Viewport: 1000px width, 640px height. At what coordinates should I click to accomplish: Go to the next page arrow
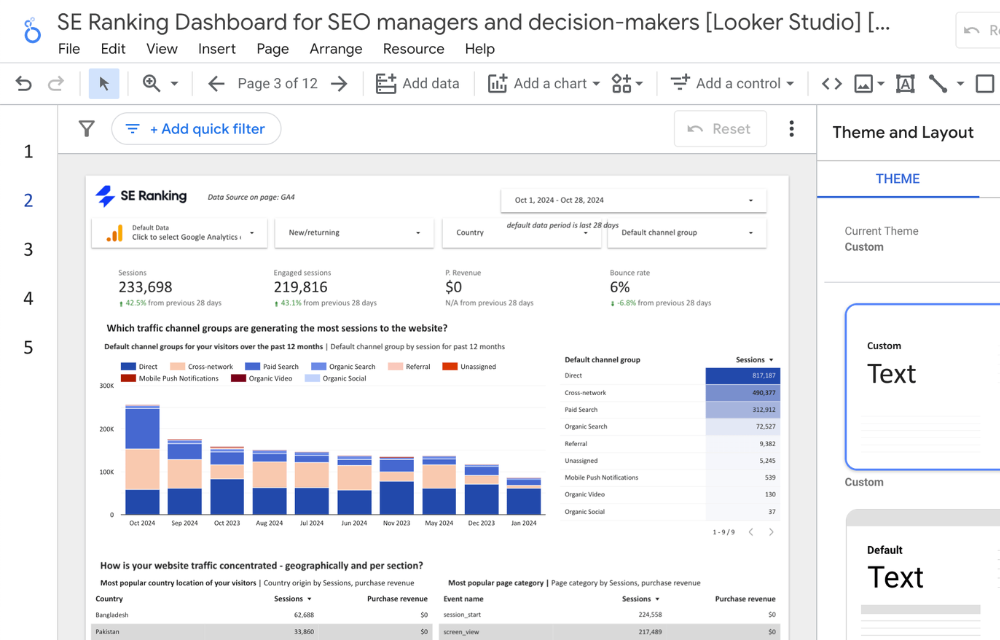(339, 84)
